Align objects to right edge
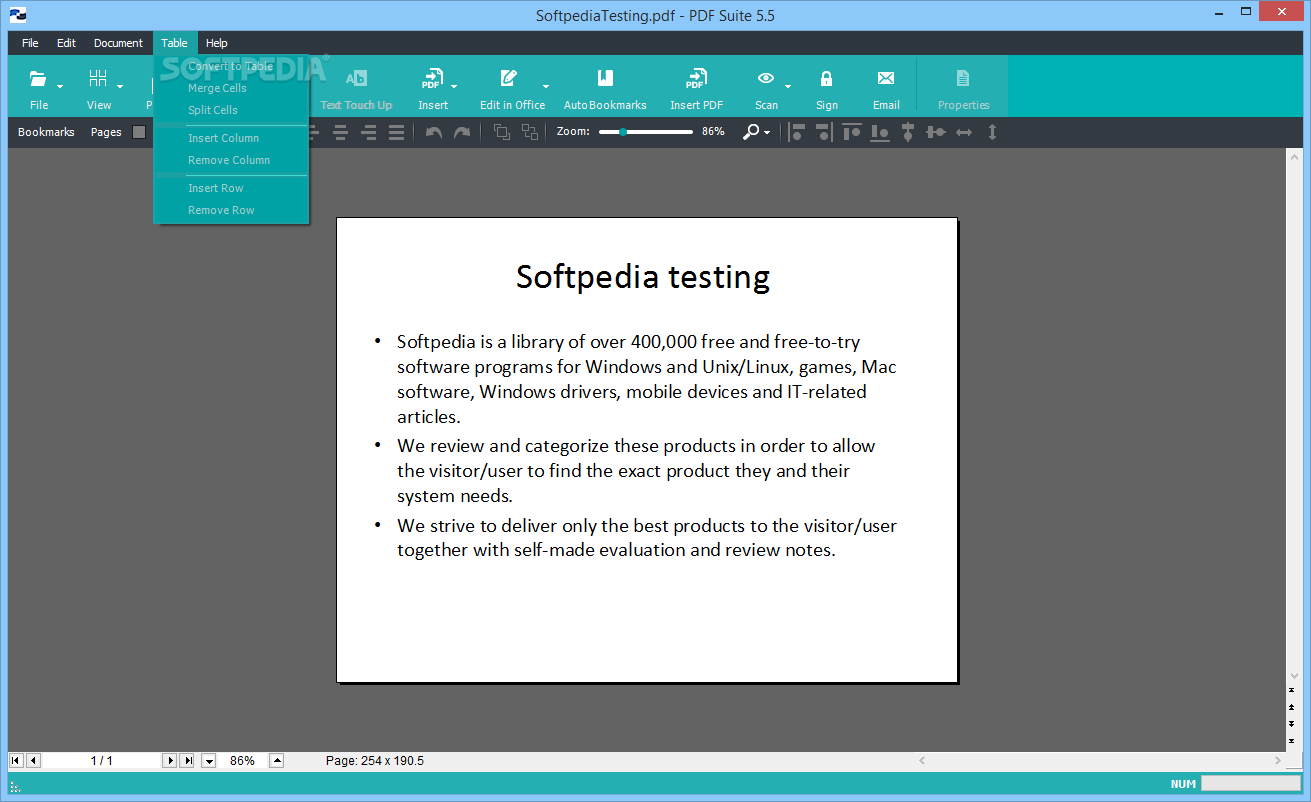Screen dimensions: 1311x802 (823, 132)
